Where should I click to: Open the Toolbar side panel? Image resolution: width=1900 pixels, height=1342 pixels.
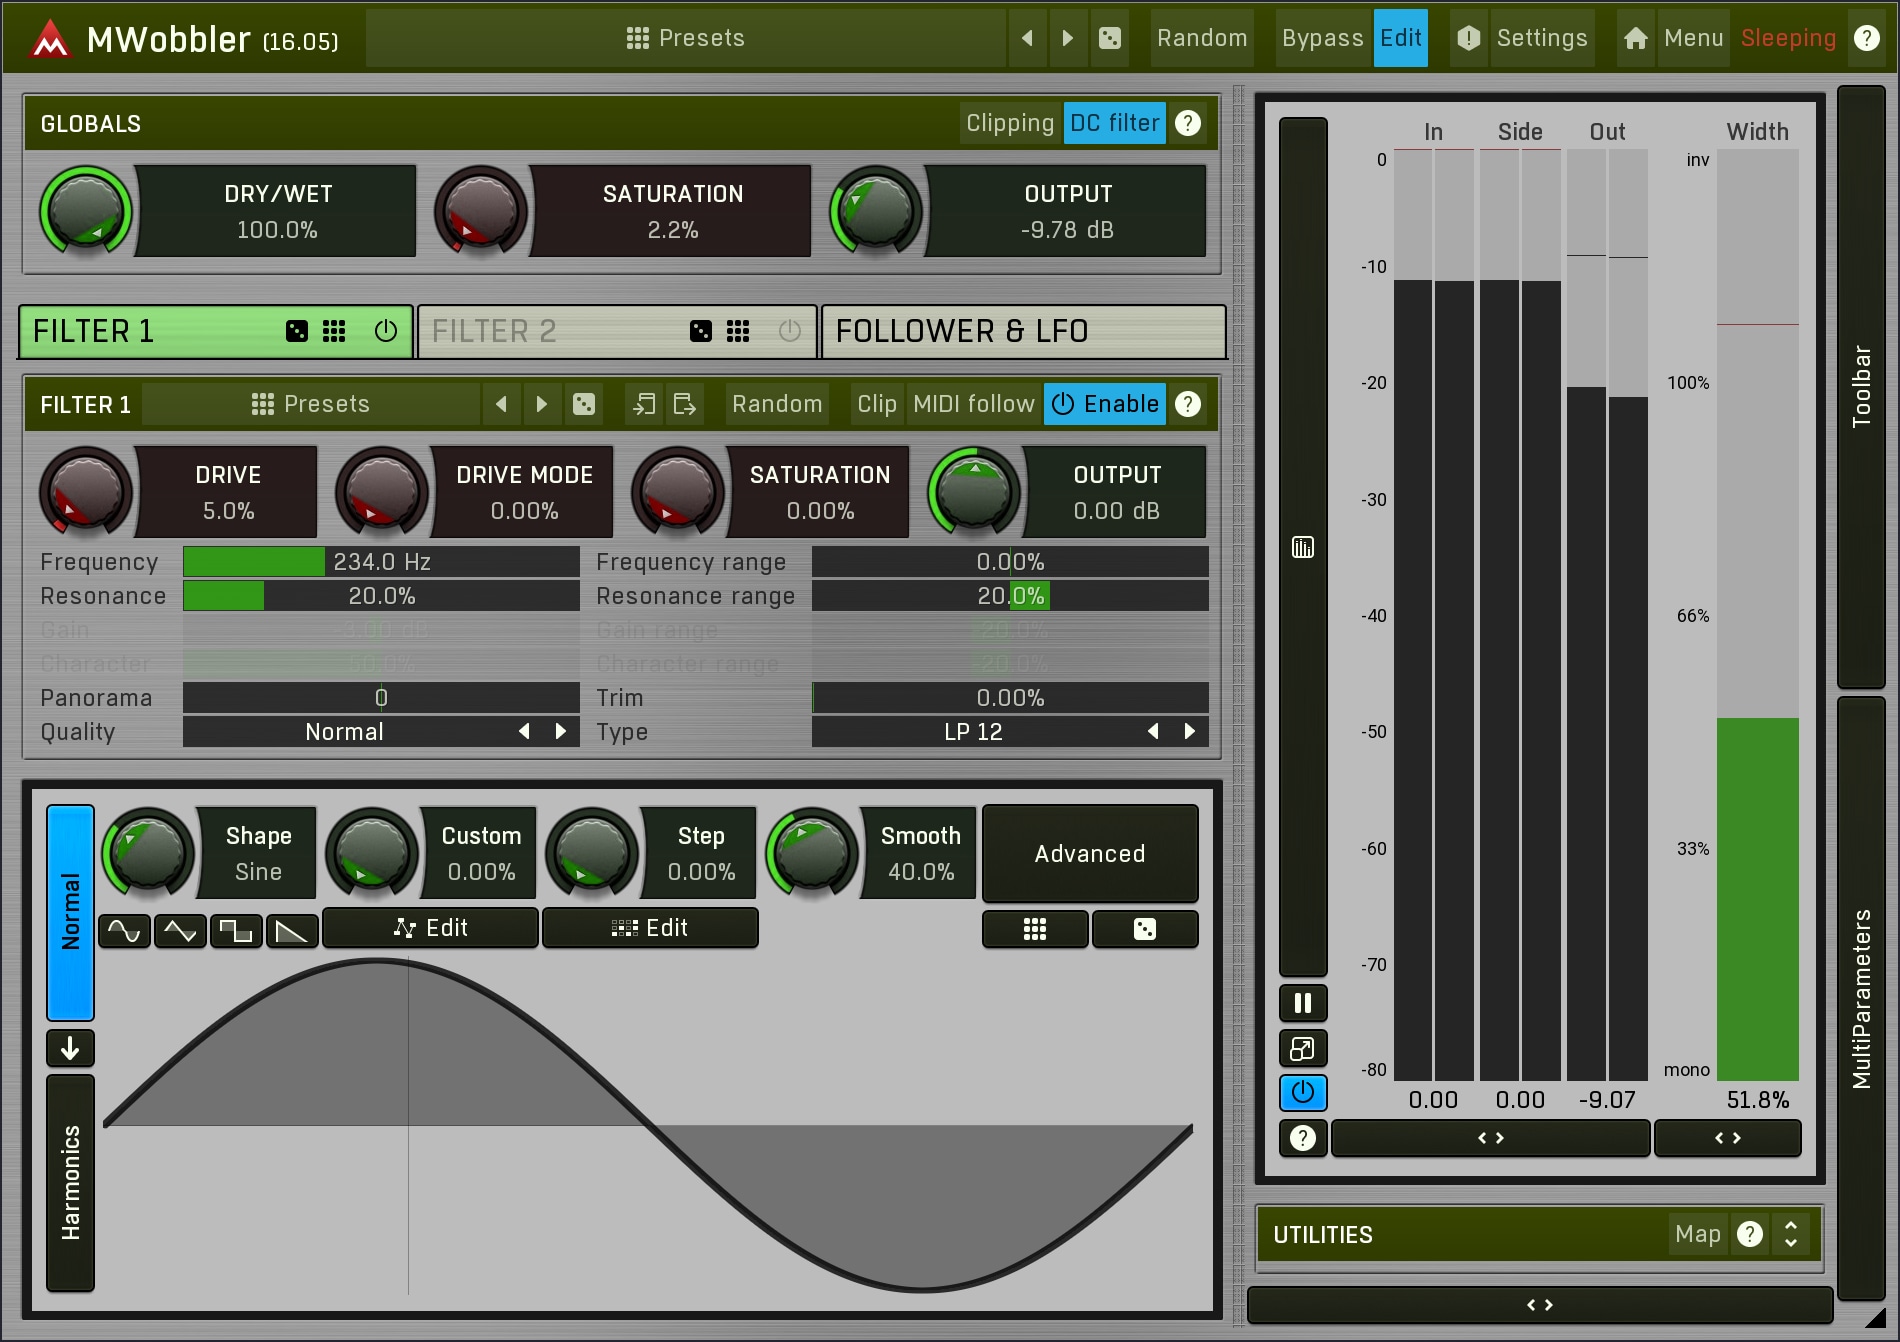coord(1861,387)
